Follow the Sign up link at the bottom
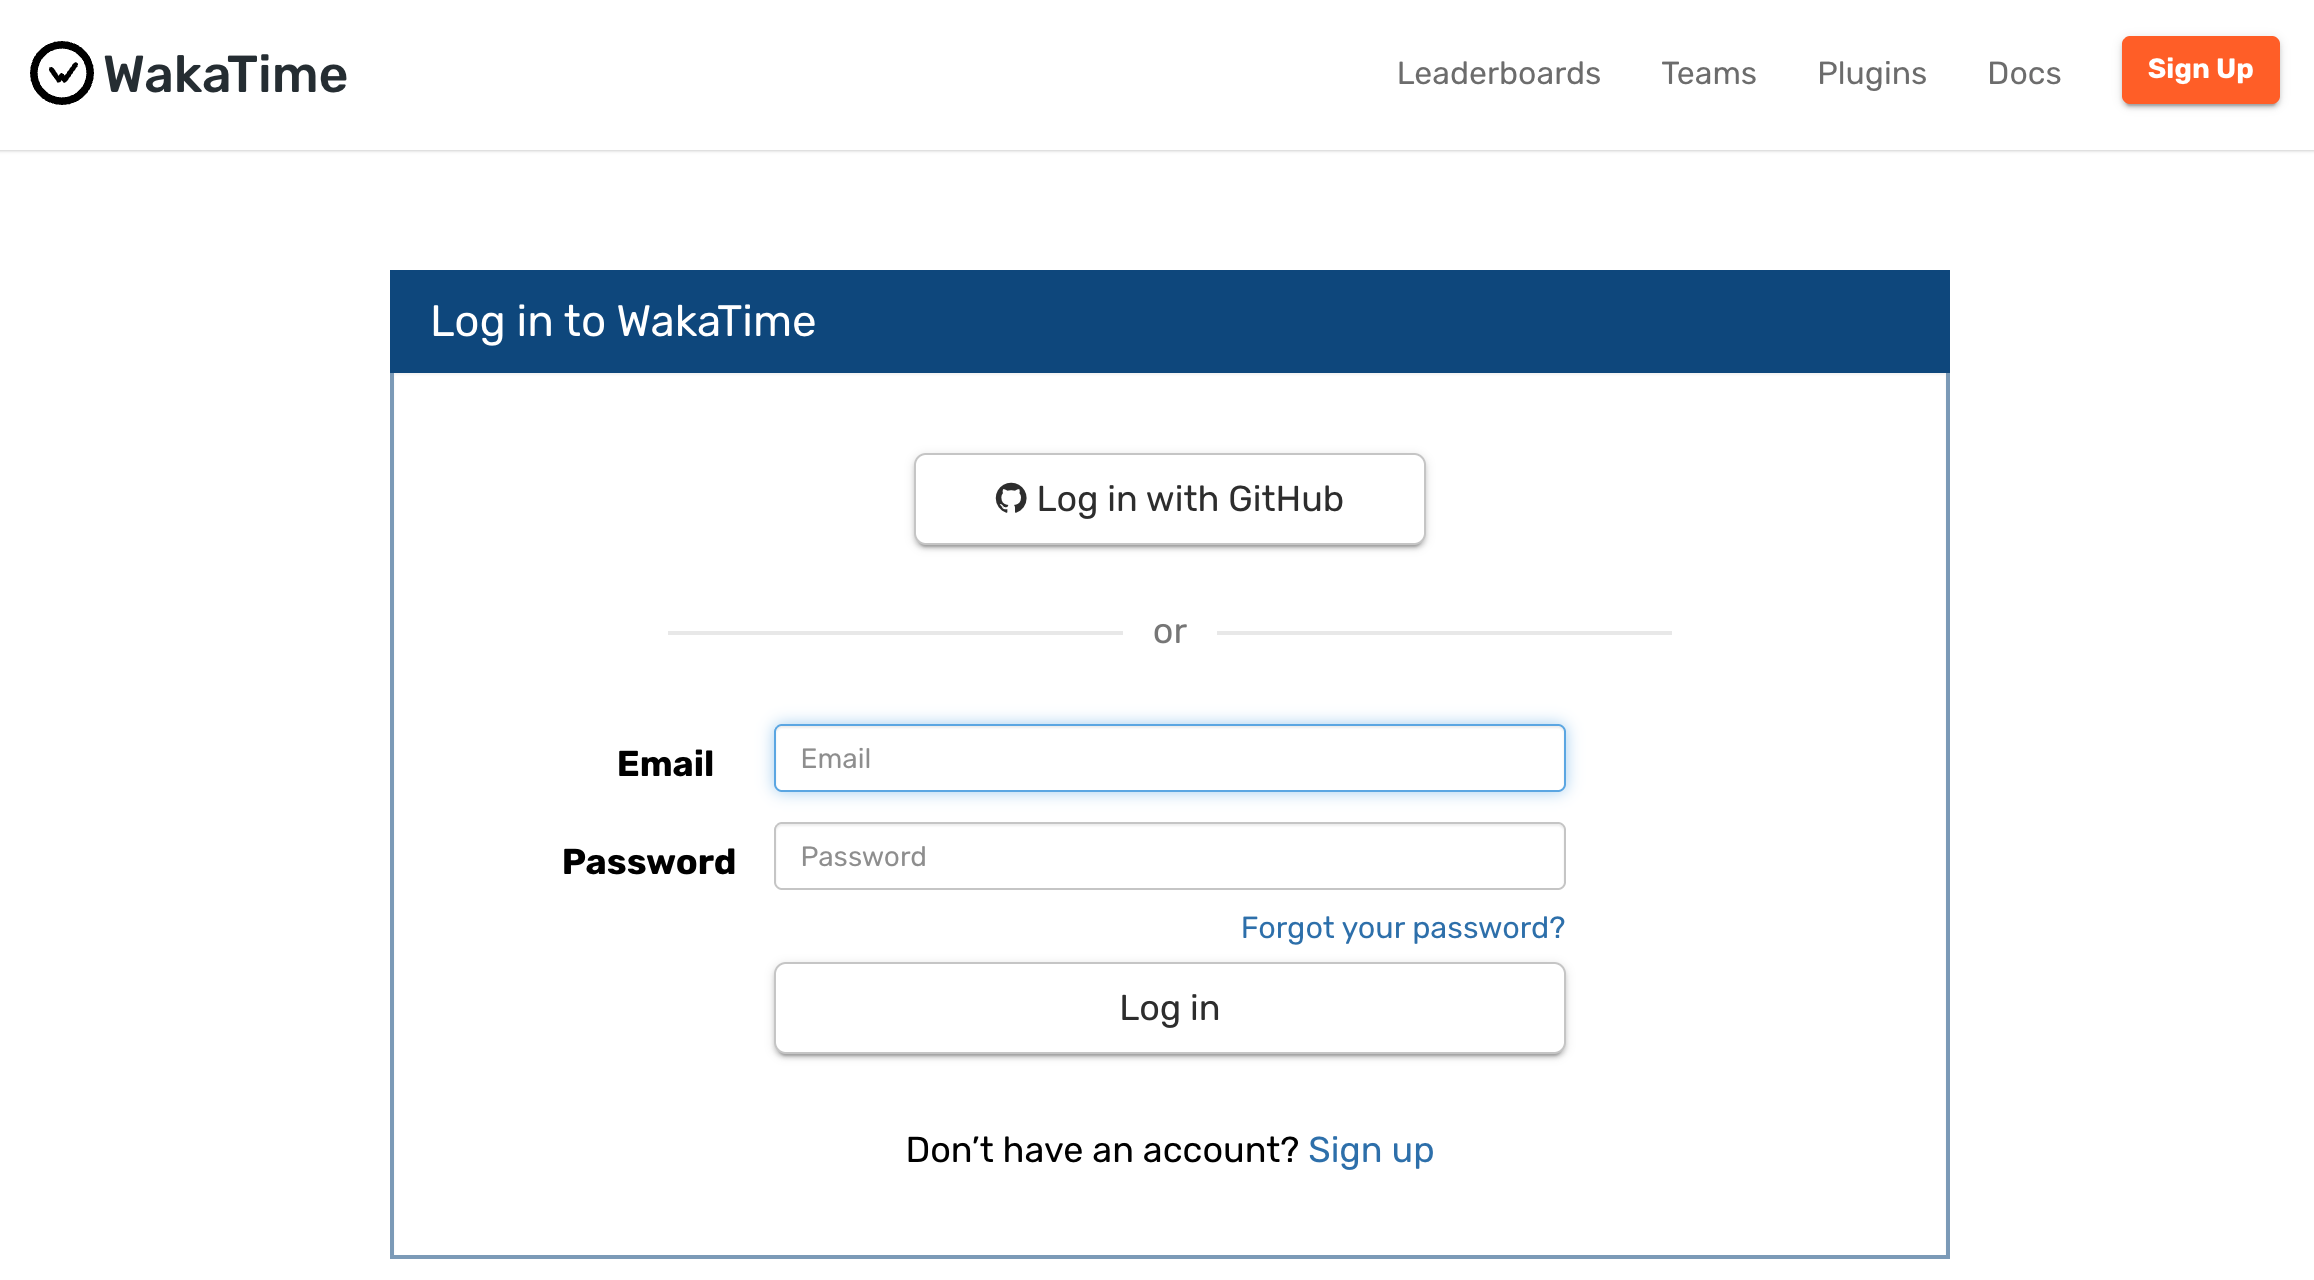 point(1370,1150)
